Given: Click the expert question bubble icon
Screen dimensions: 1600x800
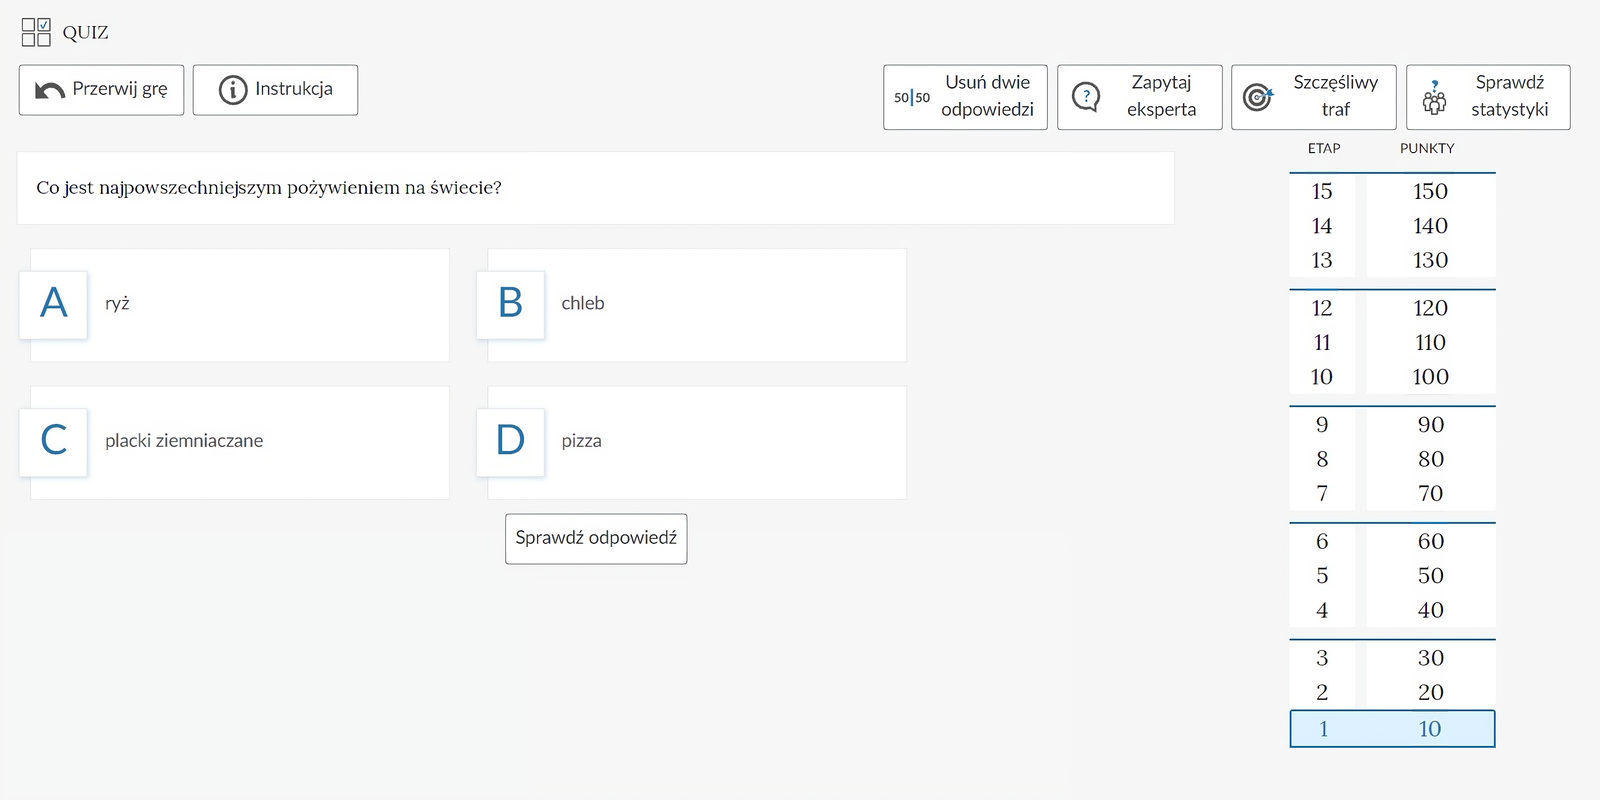Looking at the screenshot, I should point(1086,97).
